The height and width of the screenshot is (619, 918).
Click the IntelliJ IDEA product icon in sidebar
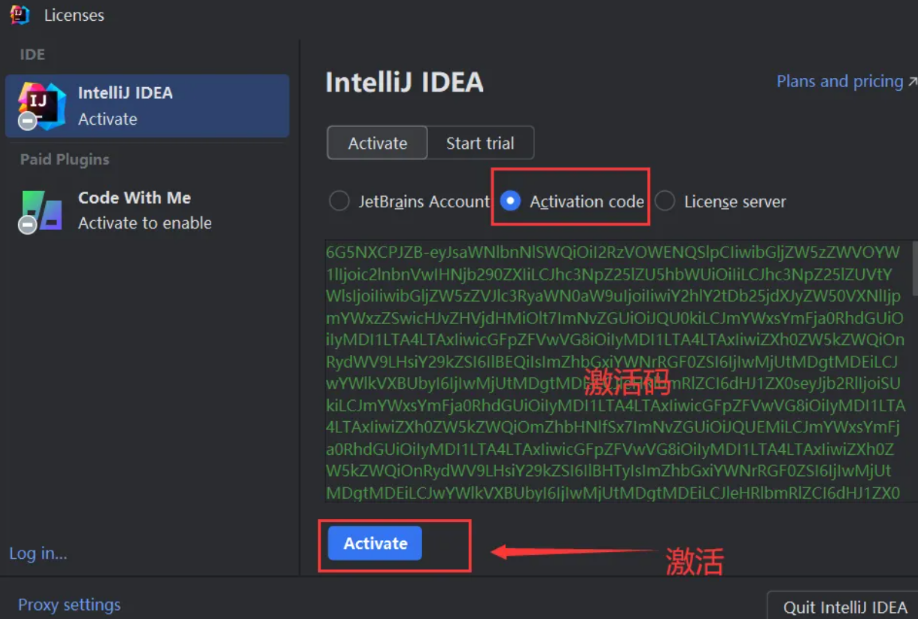[x=42, y=105]
